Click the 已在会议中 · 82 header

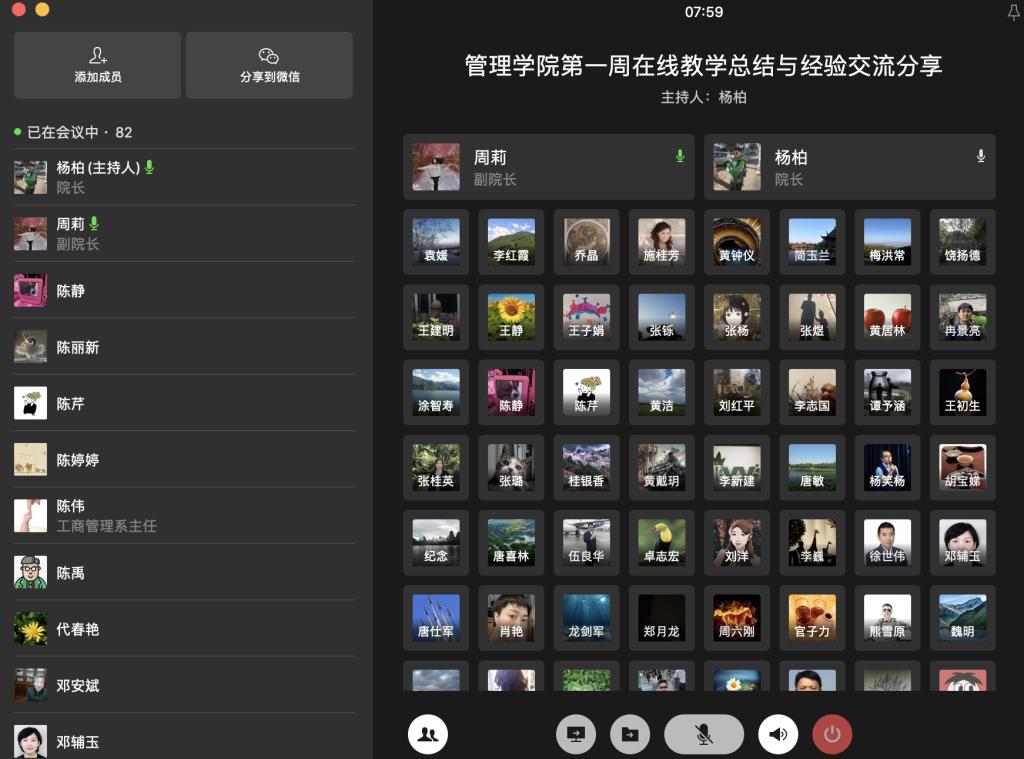[75, 132]
